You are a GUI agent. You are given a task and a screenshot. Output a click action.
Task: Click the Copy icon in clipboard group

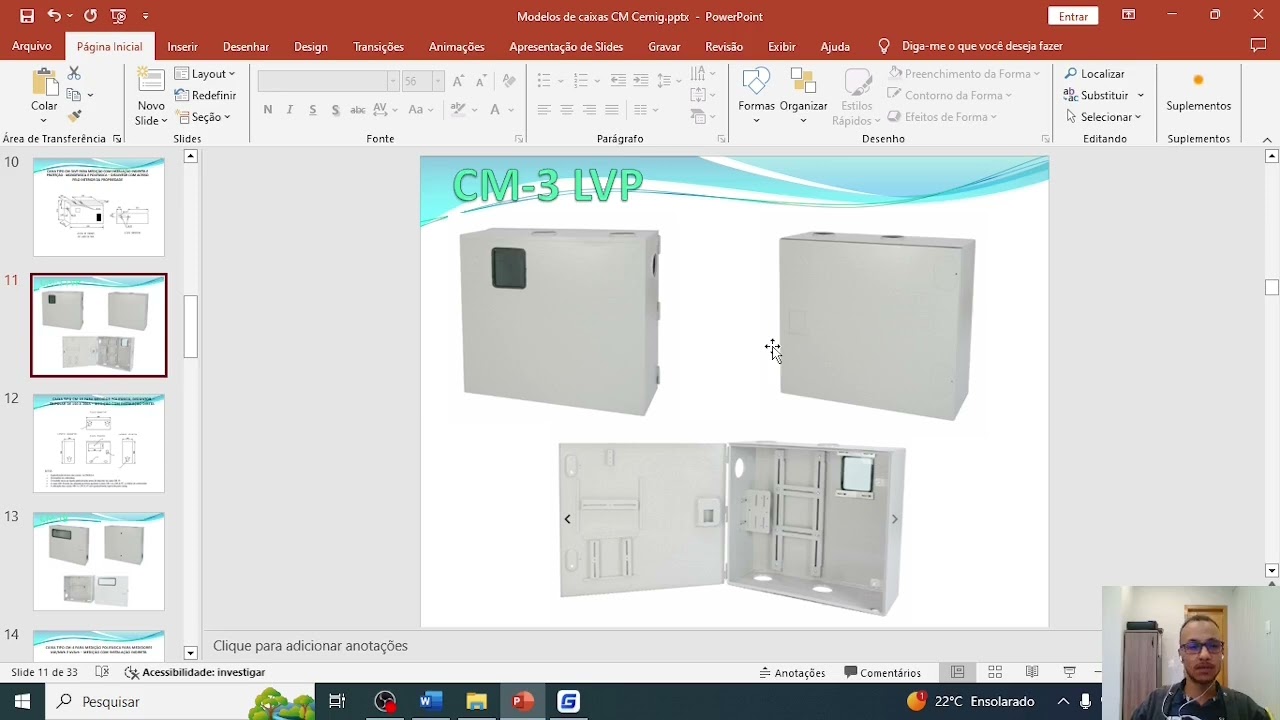point(74,95)
